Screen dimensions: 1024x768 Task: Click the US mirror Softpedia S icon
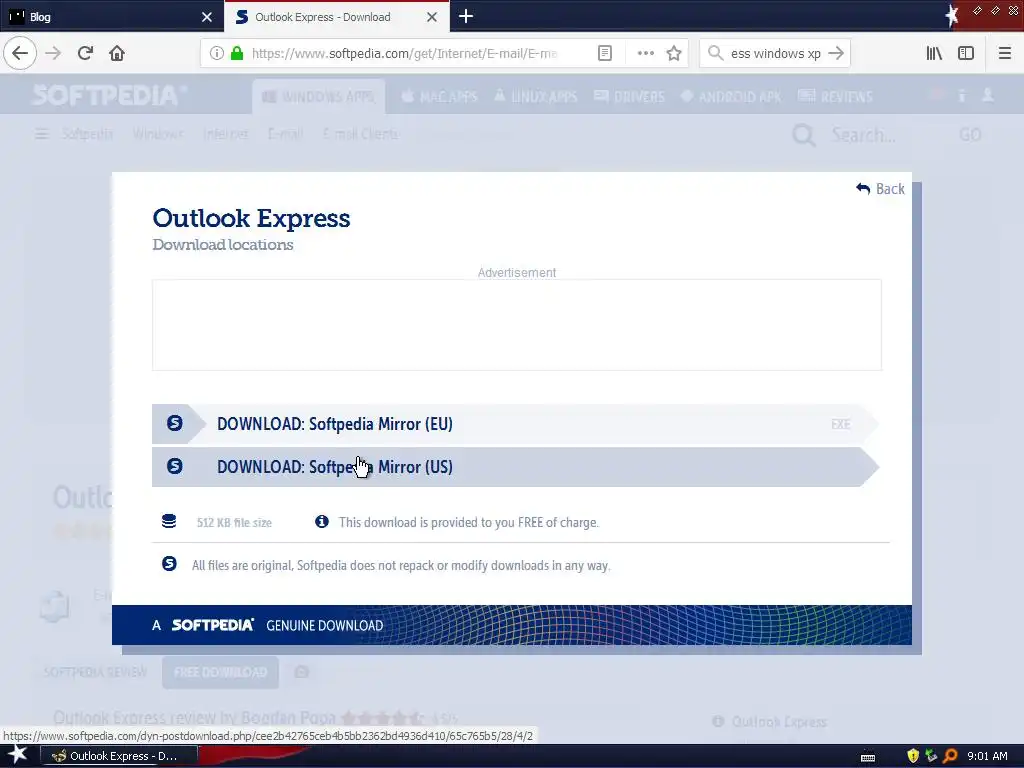174,466
